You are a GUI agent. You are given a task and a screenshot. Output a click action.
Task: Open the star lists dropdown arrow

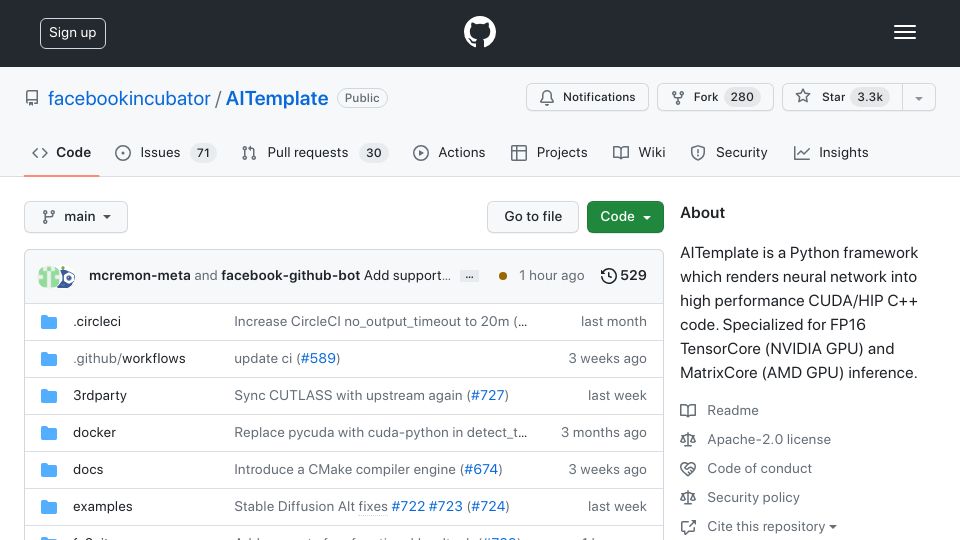[x=918, y=97]
